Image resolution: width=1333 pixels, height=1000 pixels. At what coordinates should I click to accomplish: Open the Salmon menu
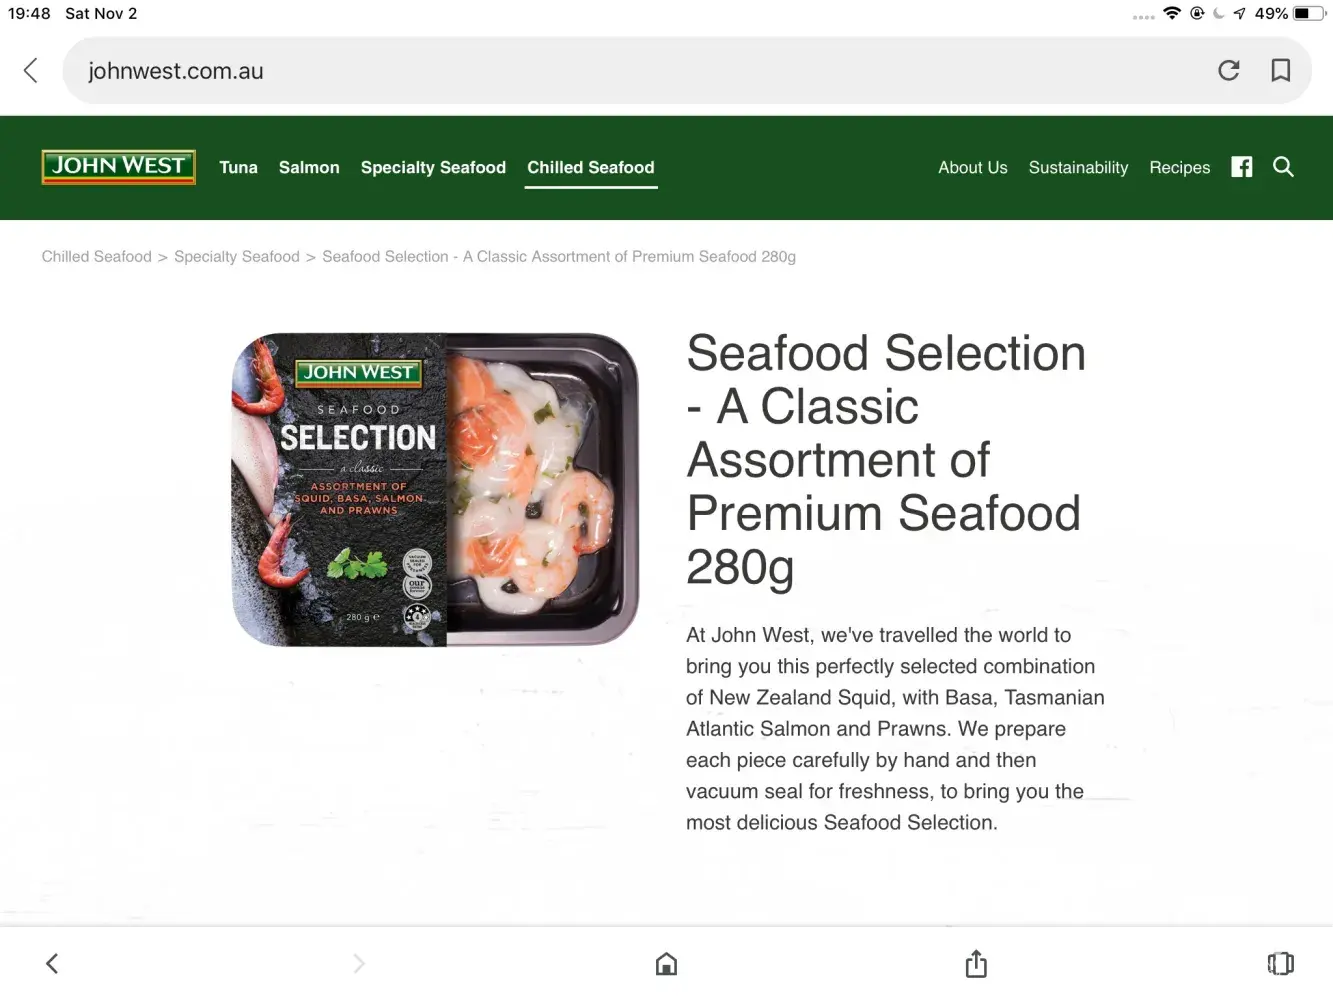click(x=309, y=168)
